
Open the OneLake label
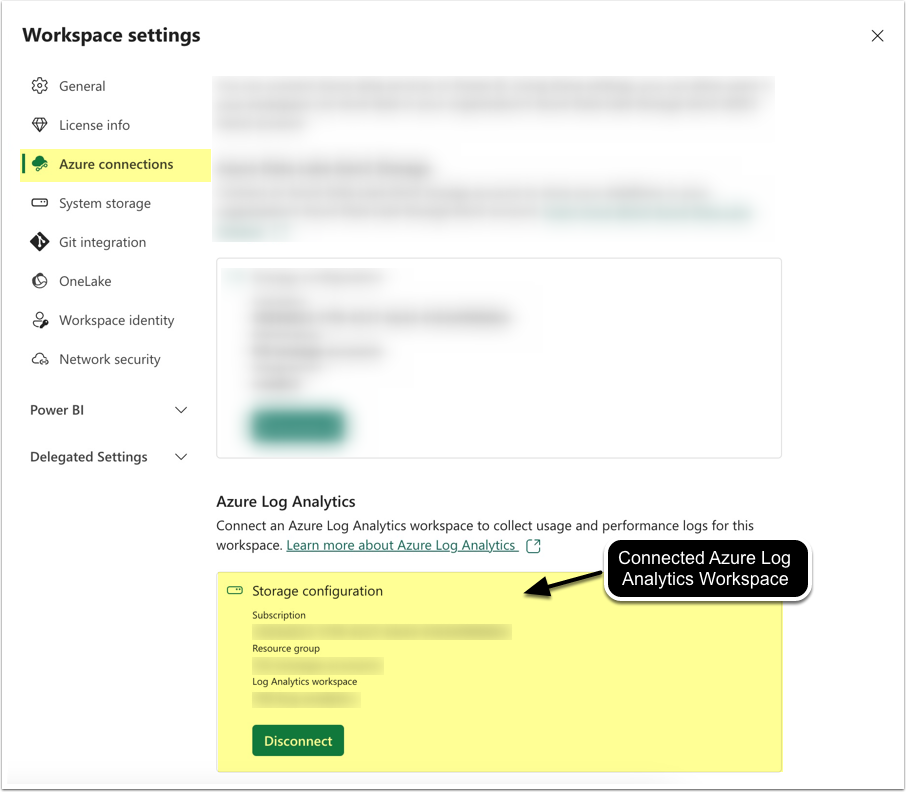[85, 281]
